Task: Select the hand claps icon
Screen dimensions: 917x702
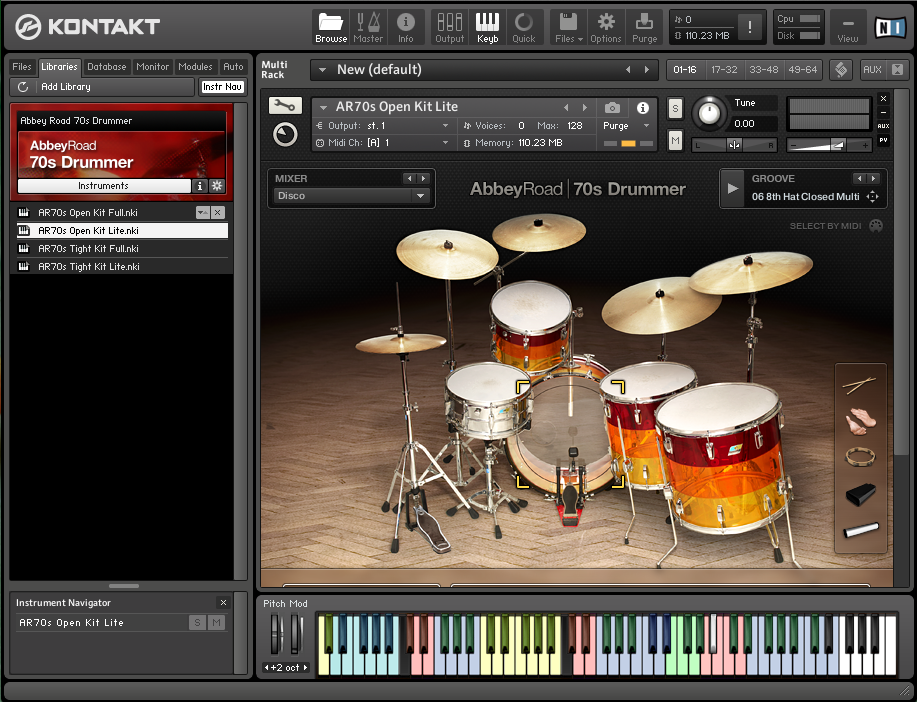Action: tap(860, 421)
